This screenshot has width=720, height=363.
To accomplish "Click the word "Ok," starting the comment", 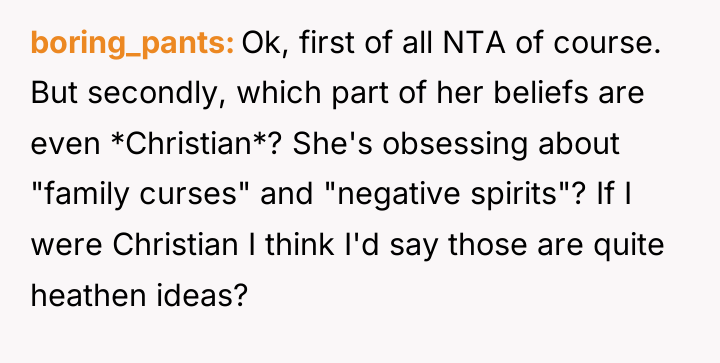I will tap(265, 45).
